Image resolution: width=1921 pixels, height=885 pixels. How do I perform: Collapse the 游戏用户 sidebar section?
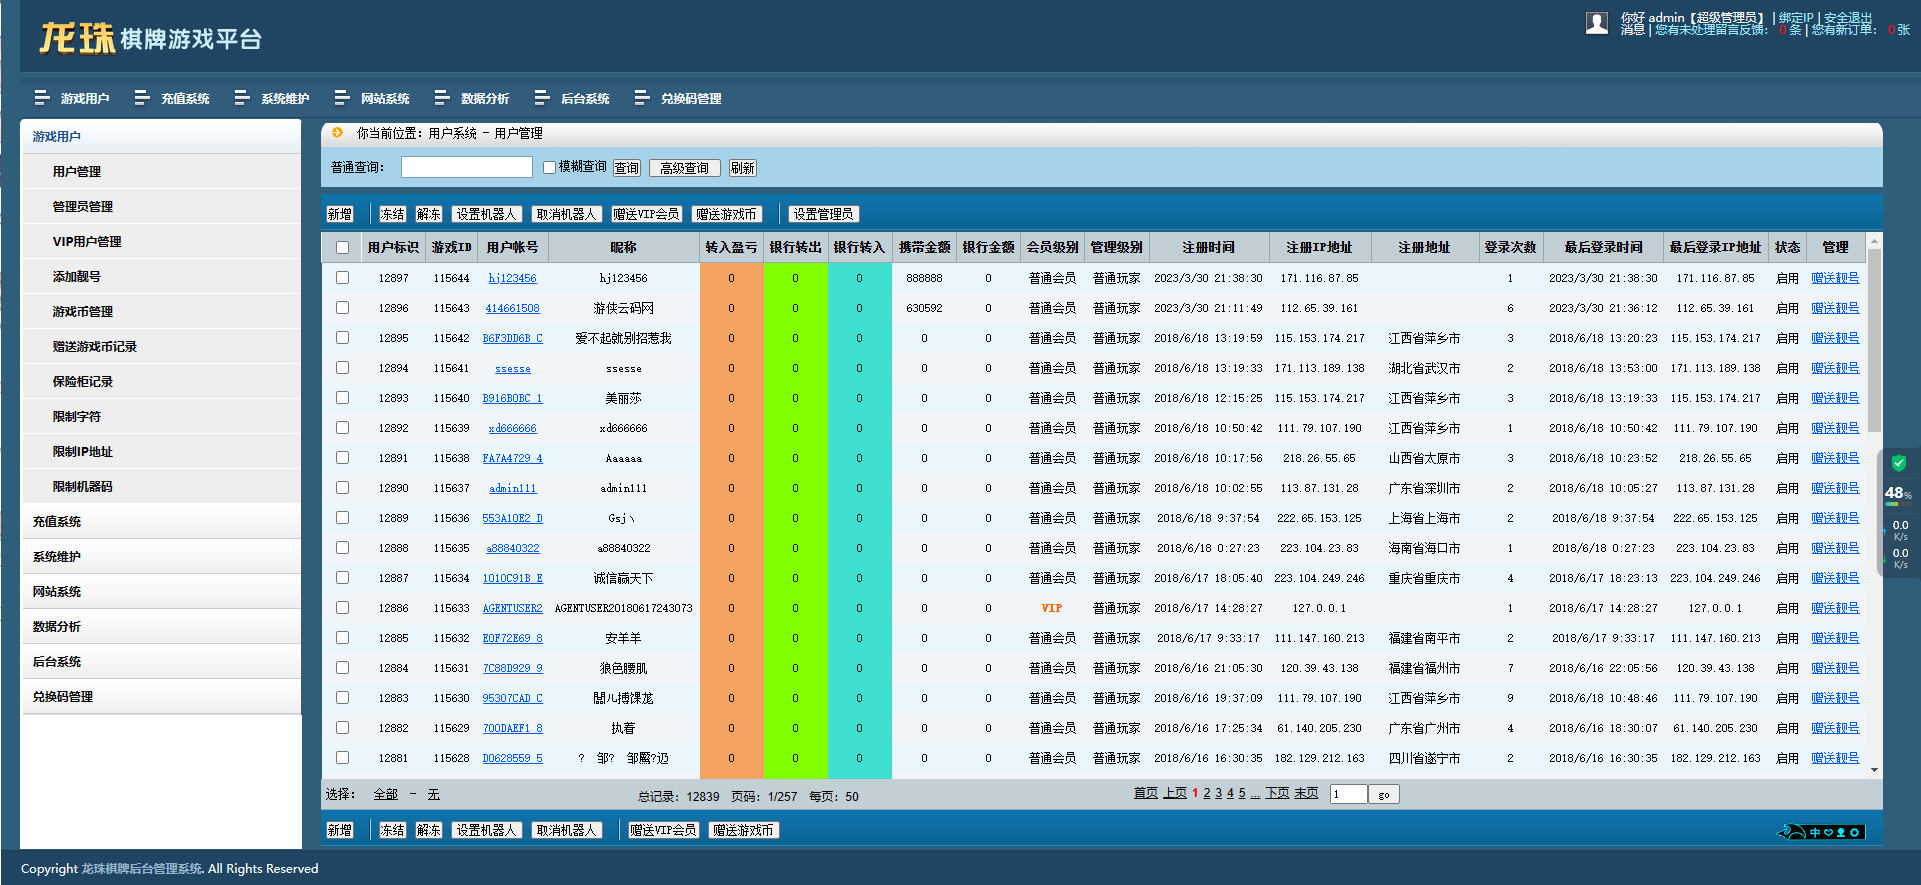160,136
